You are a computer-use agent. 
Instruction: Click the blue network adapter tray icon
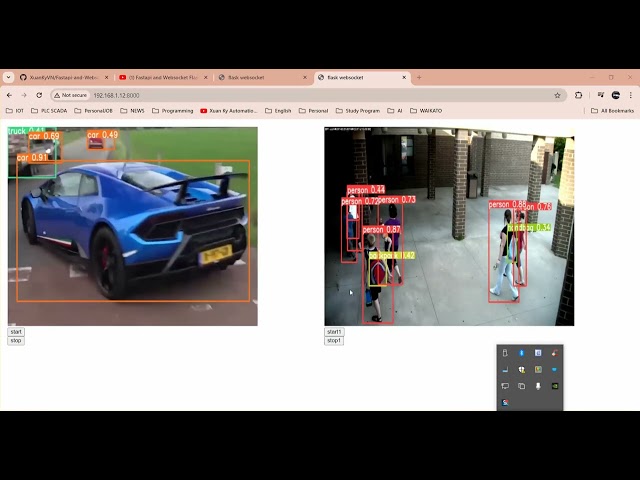pos(505,369)
